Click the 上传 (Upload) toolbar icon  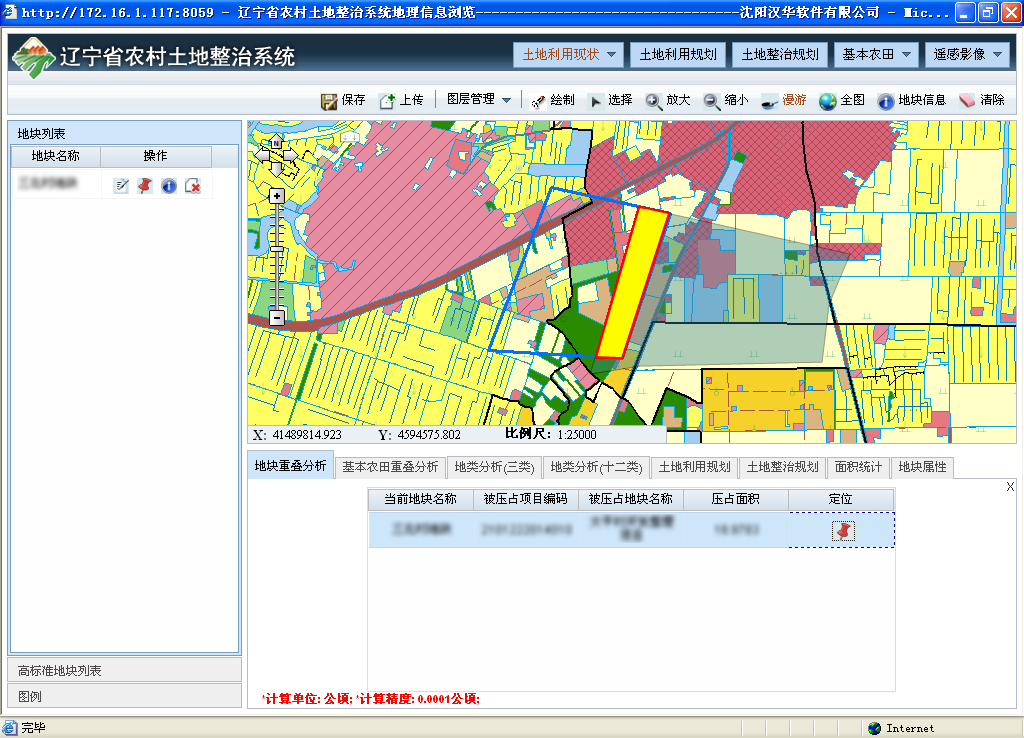(387, 101)
